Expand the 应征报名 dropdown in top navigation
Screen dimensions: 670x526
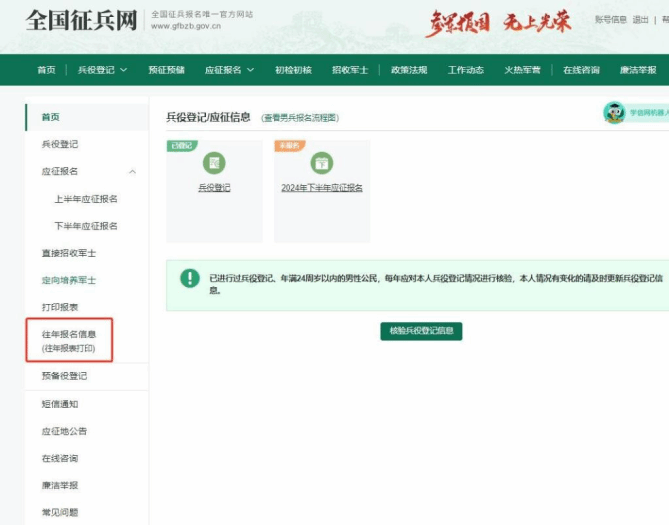tap(229, 70)
